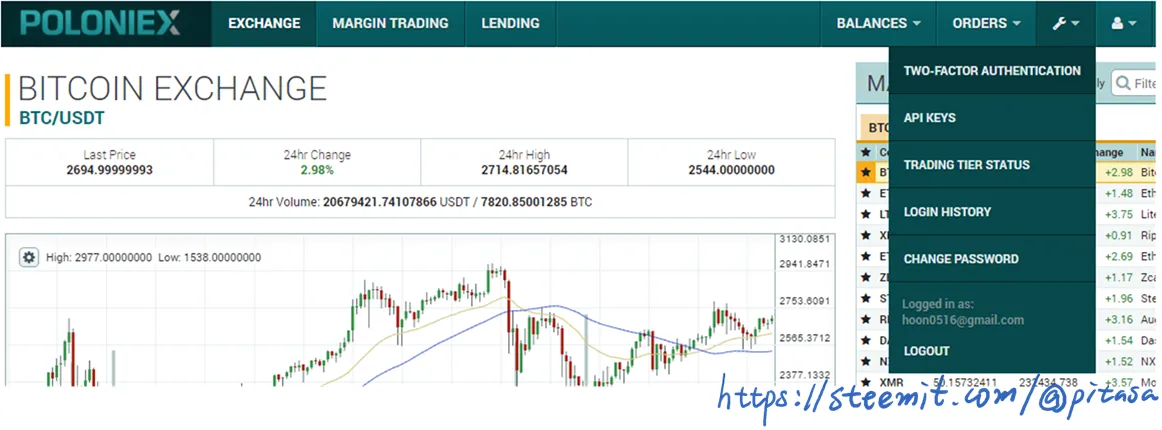
Task: Click the 2565.3712 price axis label
Action: pos(804,337)
